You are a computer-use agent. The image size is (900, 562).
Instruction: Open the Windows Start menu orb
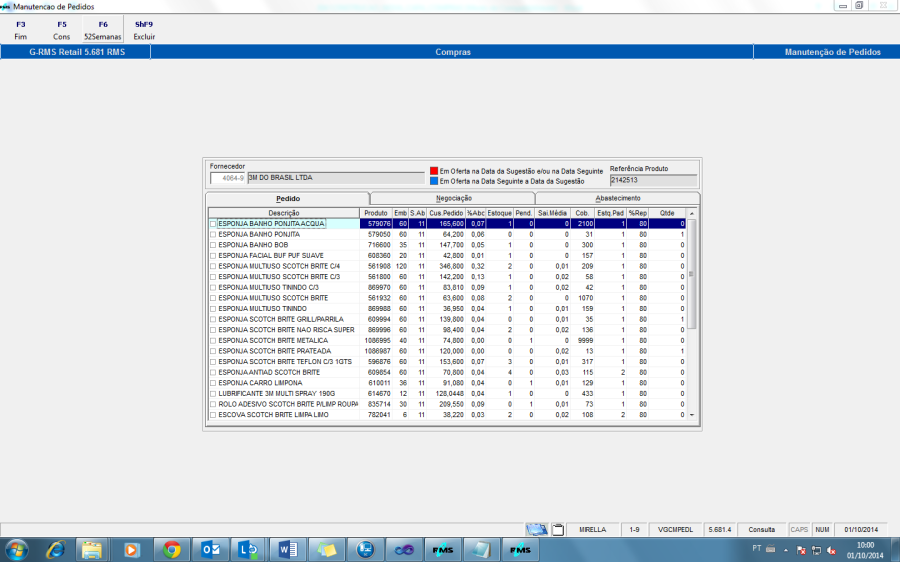[15, 550]
